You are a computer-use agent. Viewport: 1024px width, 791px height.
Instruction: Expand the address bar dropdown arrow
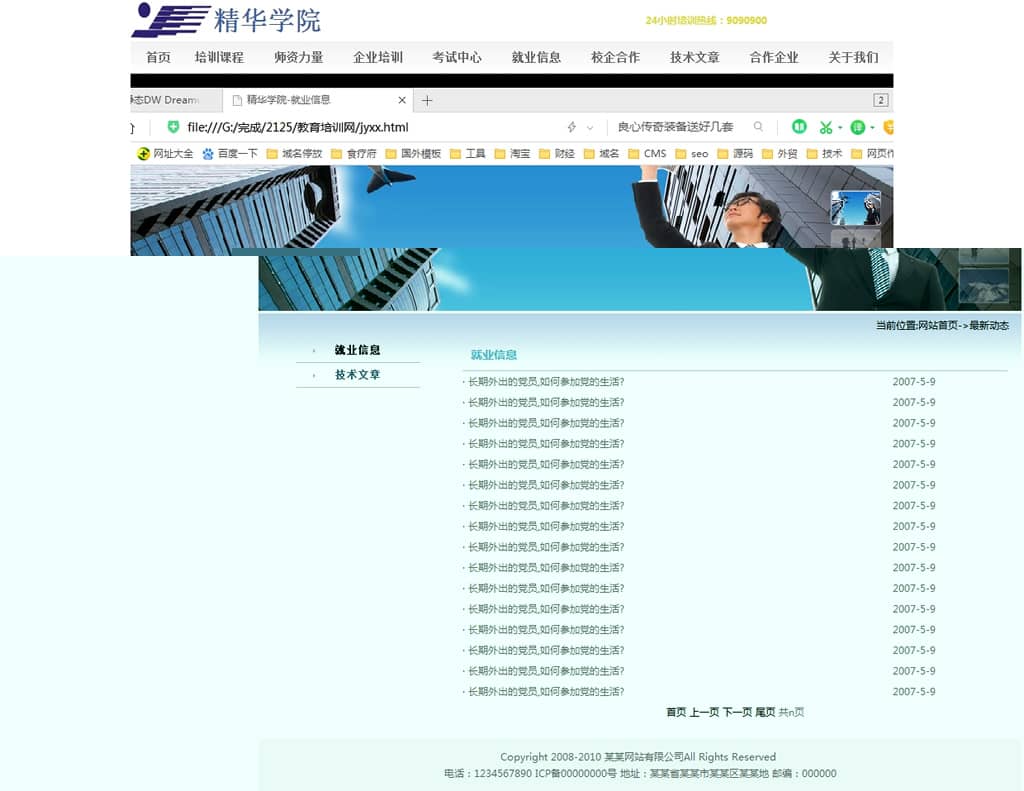click(590, 128)
